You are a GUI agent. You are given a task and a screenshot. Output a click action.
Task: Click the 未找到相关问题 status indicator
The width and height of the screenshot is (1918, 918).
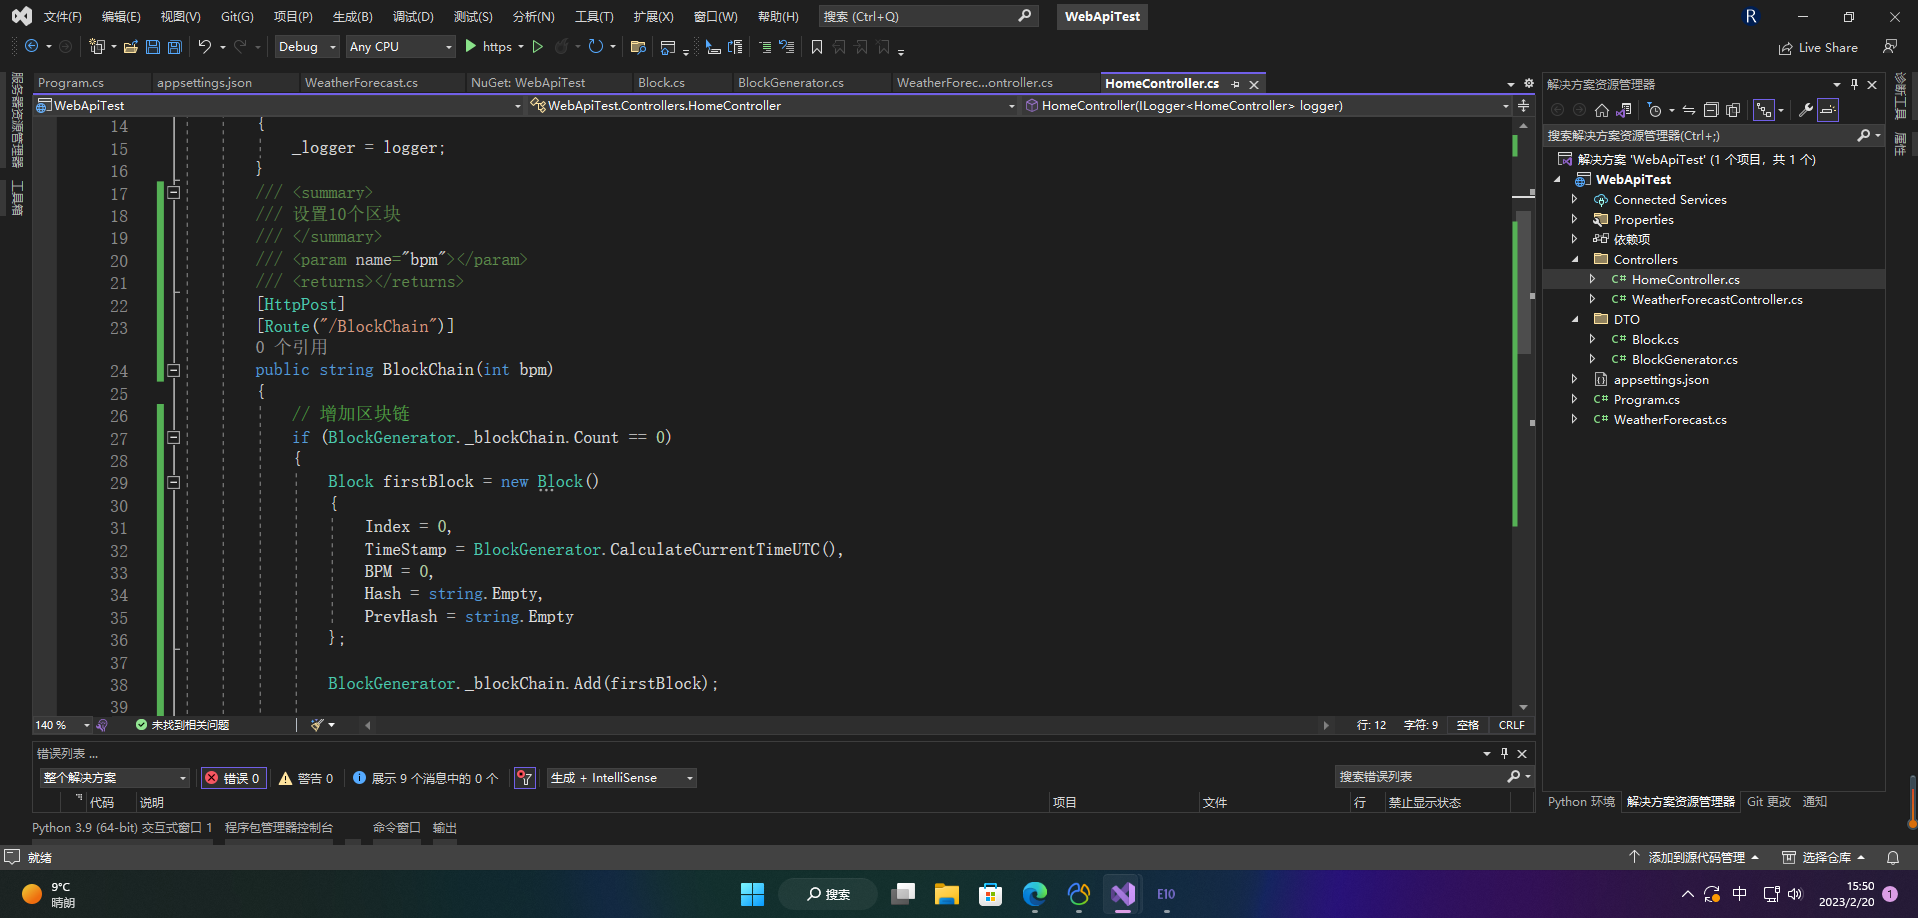[182, 725]
